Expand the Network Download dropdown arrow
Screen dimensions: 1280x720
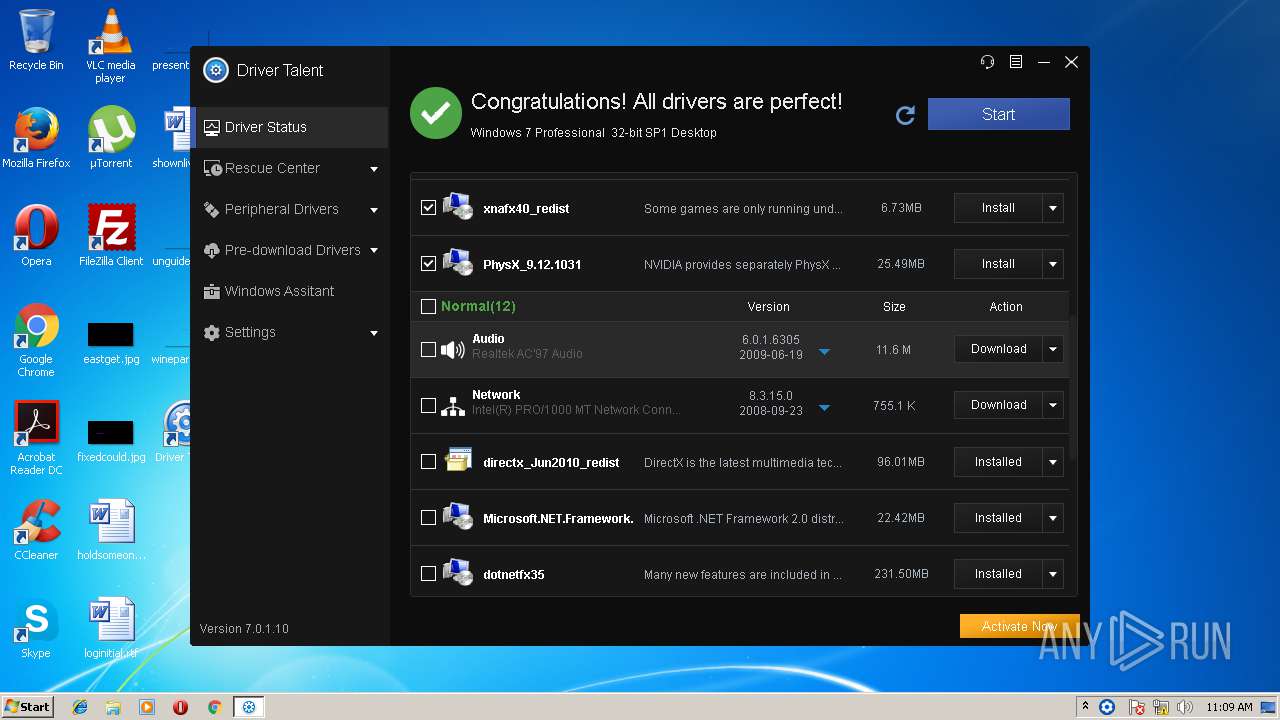click(x=1052, y=405)
